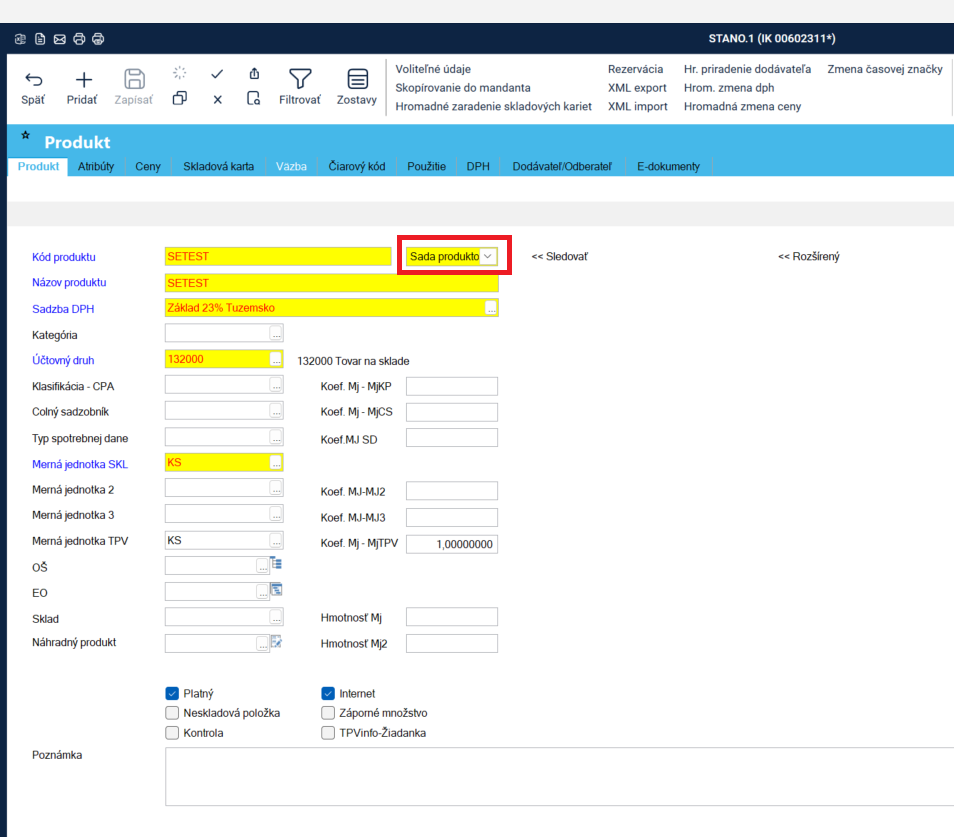Open the Filtrovať funnel filter
This screenshot has height=837, width=954.
click(300, 79)
